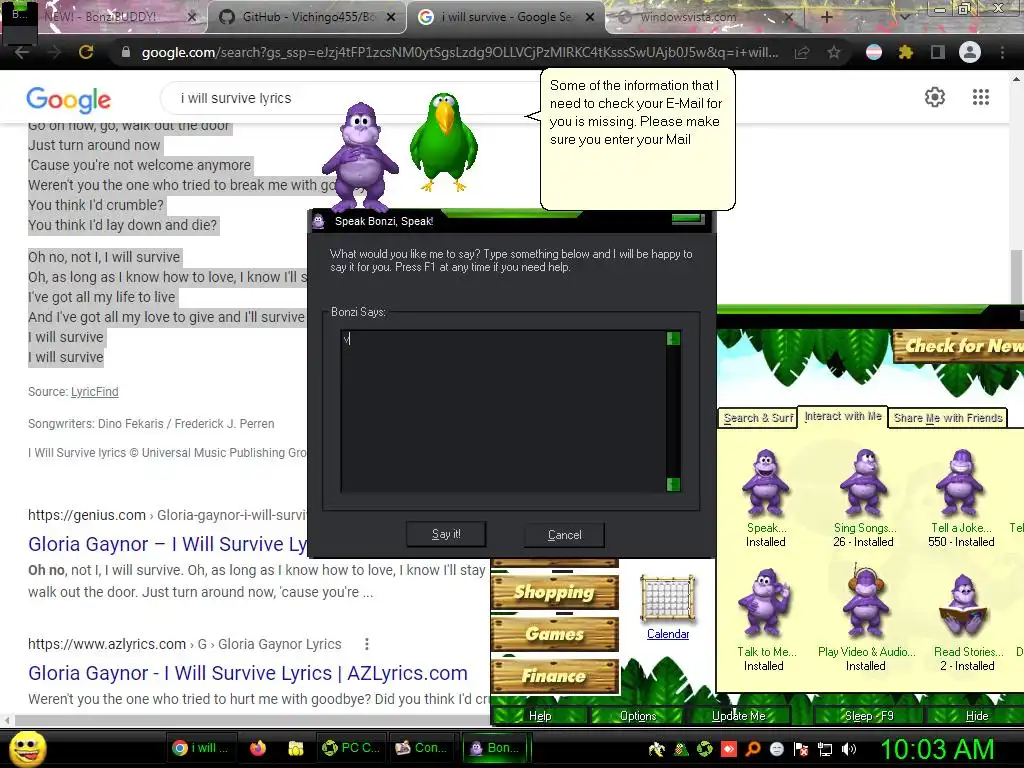Open the Sing Songs gorilla icon
This screenshot has width=1024, height=768.
pos(863,483)
